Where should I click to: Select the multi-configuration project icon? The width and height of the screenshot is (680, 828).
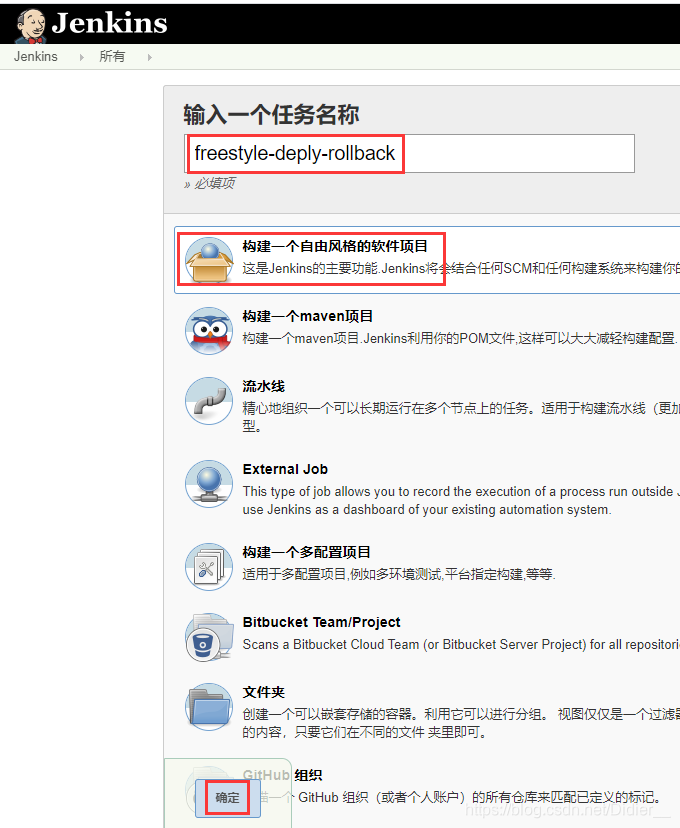[209, 567]
